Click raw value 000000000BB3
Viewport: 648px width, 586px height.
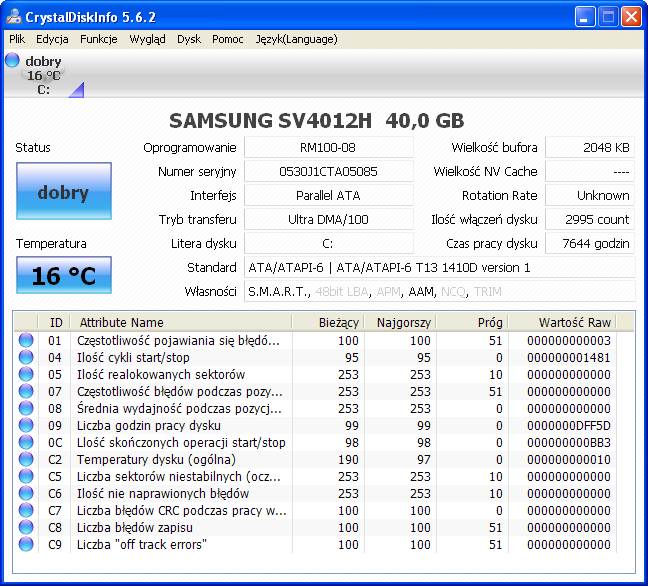569,443
